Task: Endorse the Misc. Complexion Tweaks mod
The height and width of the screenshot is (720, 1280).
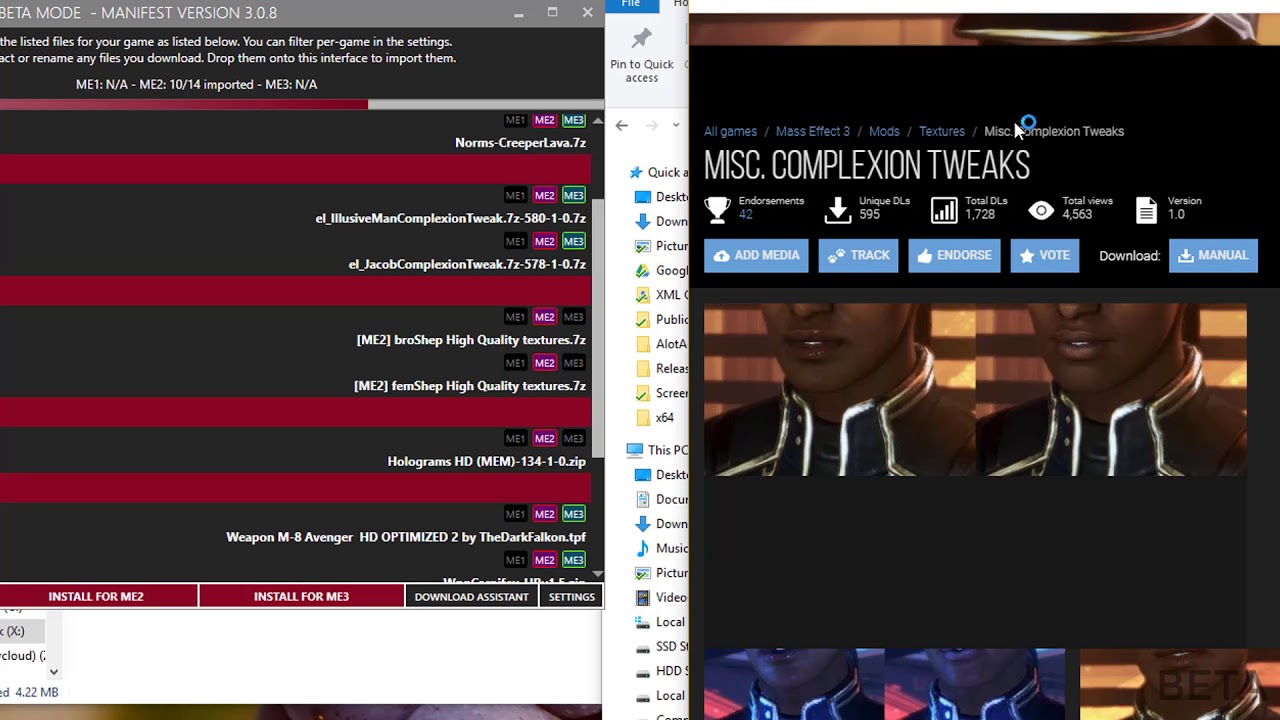Action: (954, 255)
